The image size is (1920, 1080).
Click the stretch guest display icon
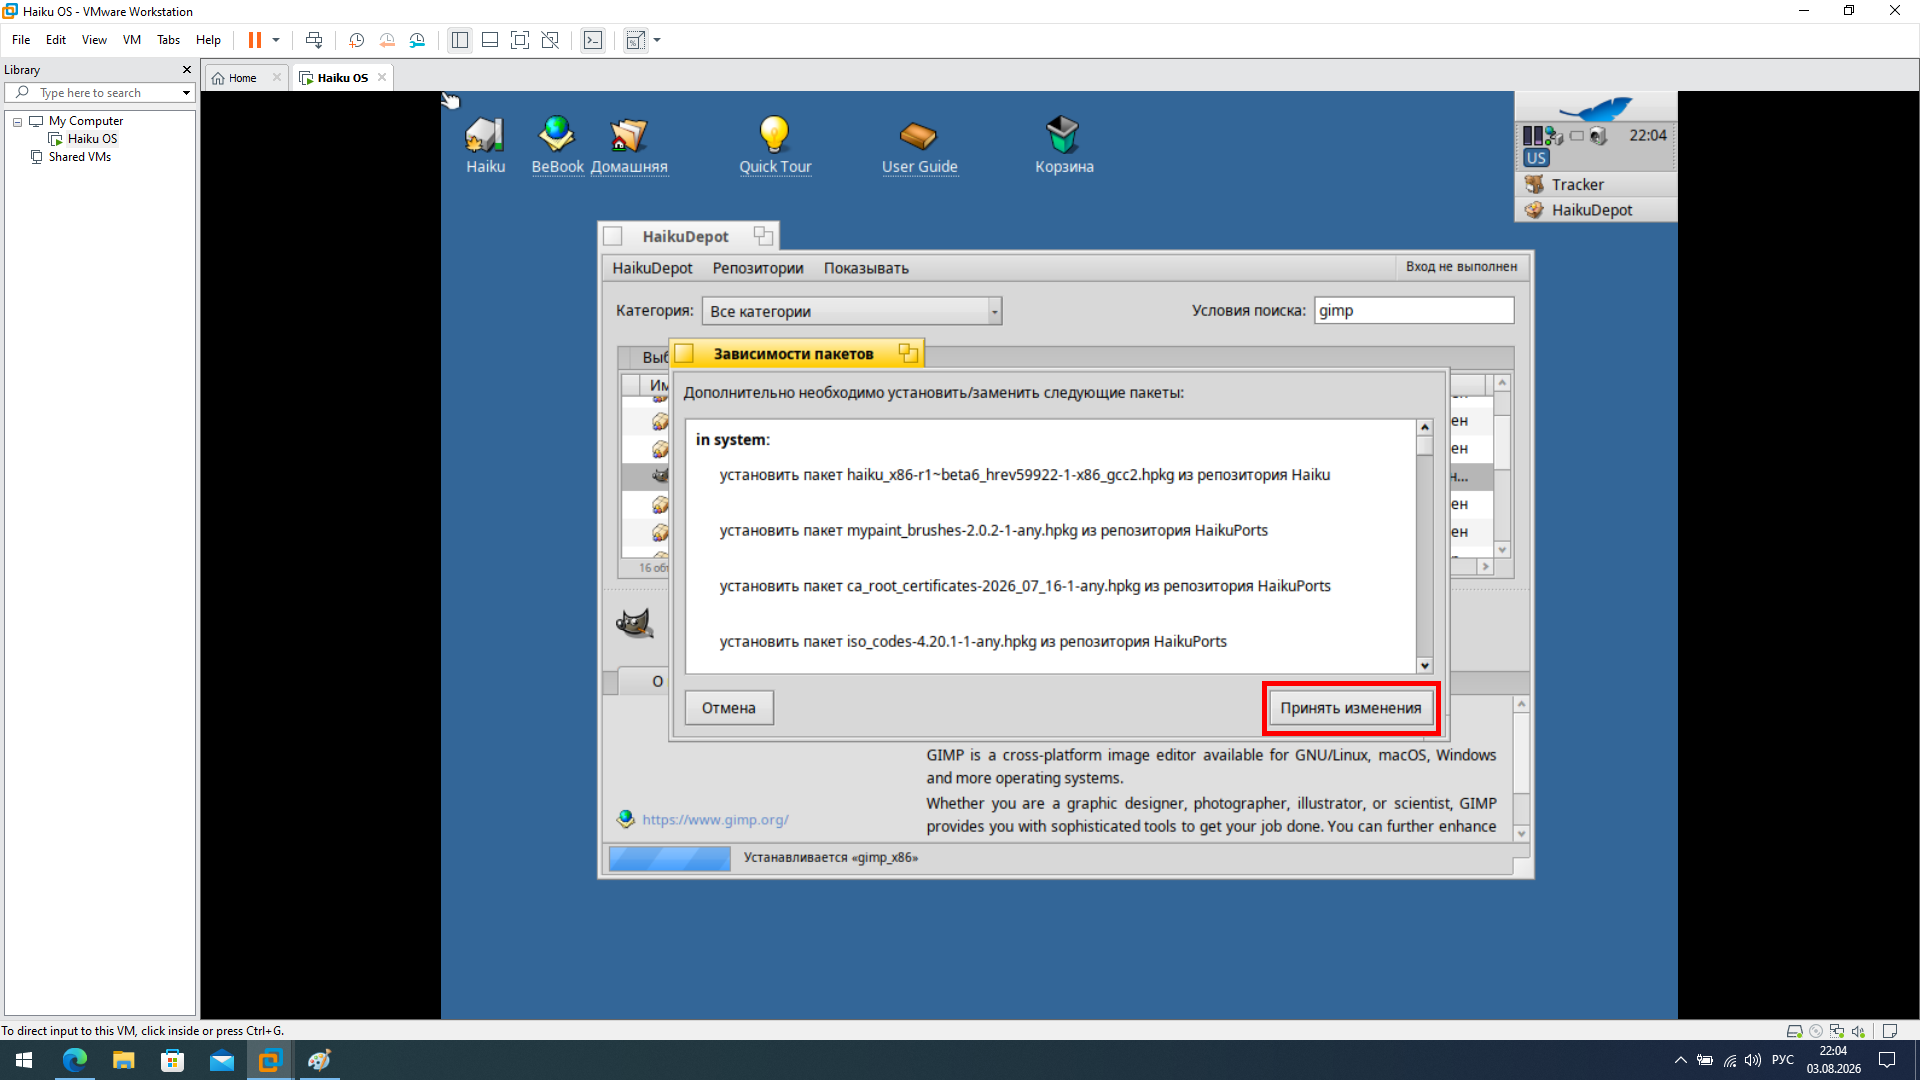coord(635,40)
